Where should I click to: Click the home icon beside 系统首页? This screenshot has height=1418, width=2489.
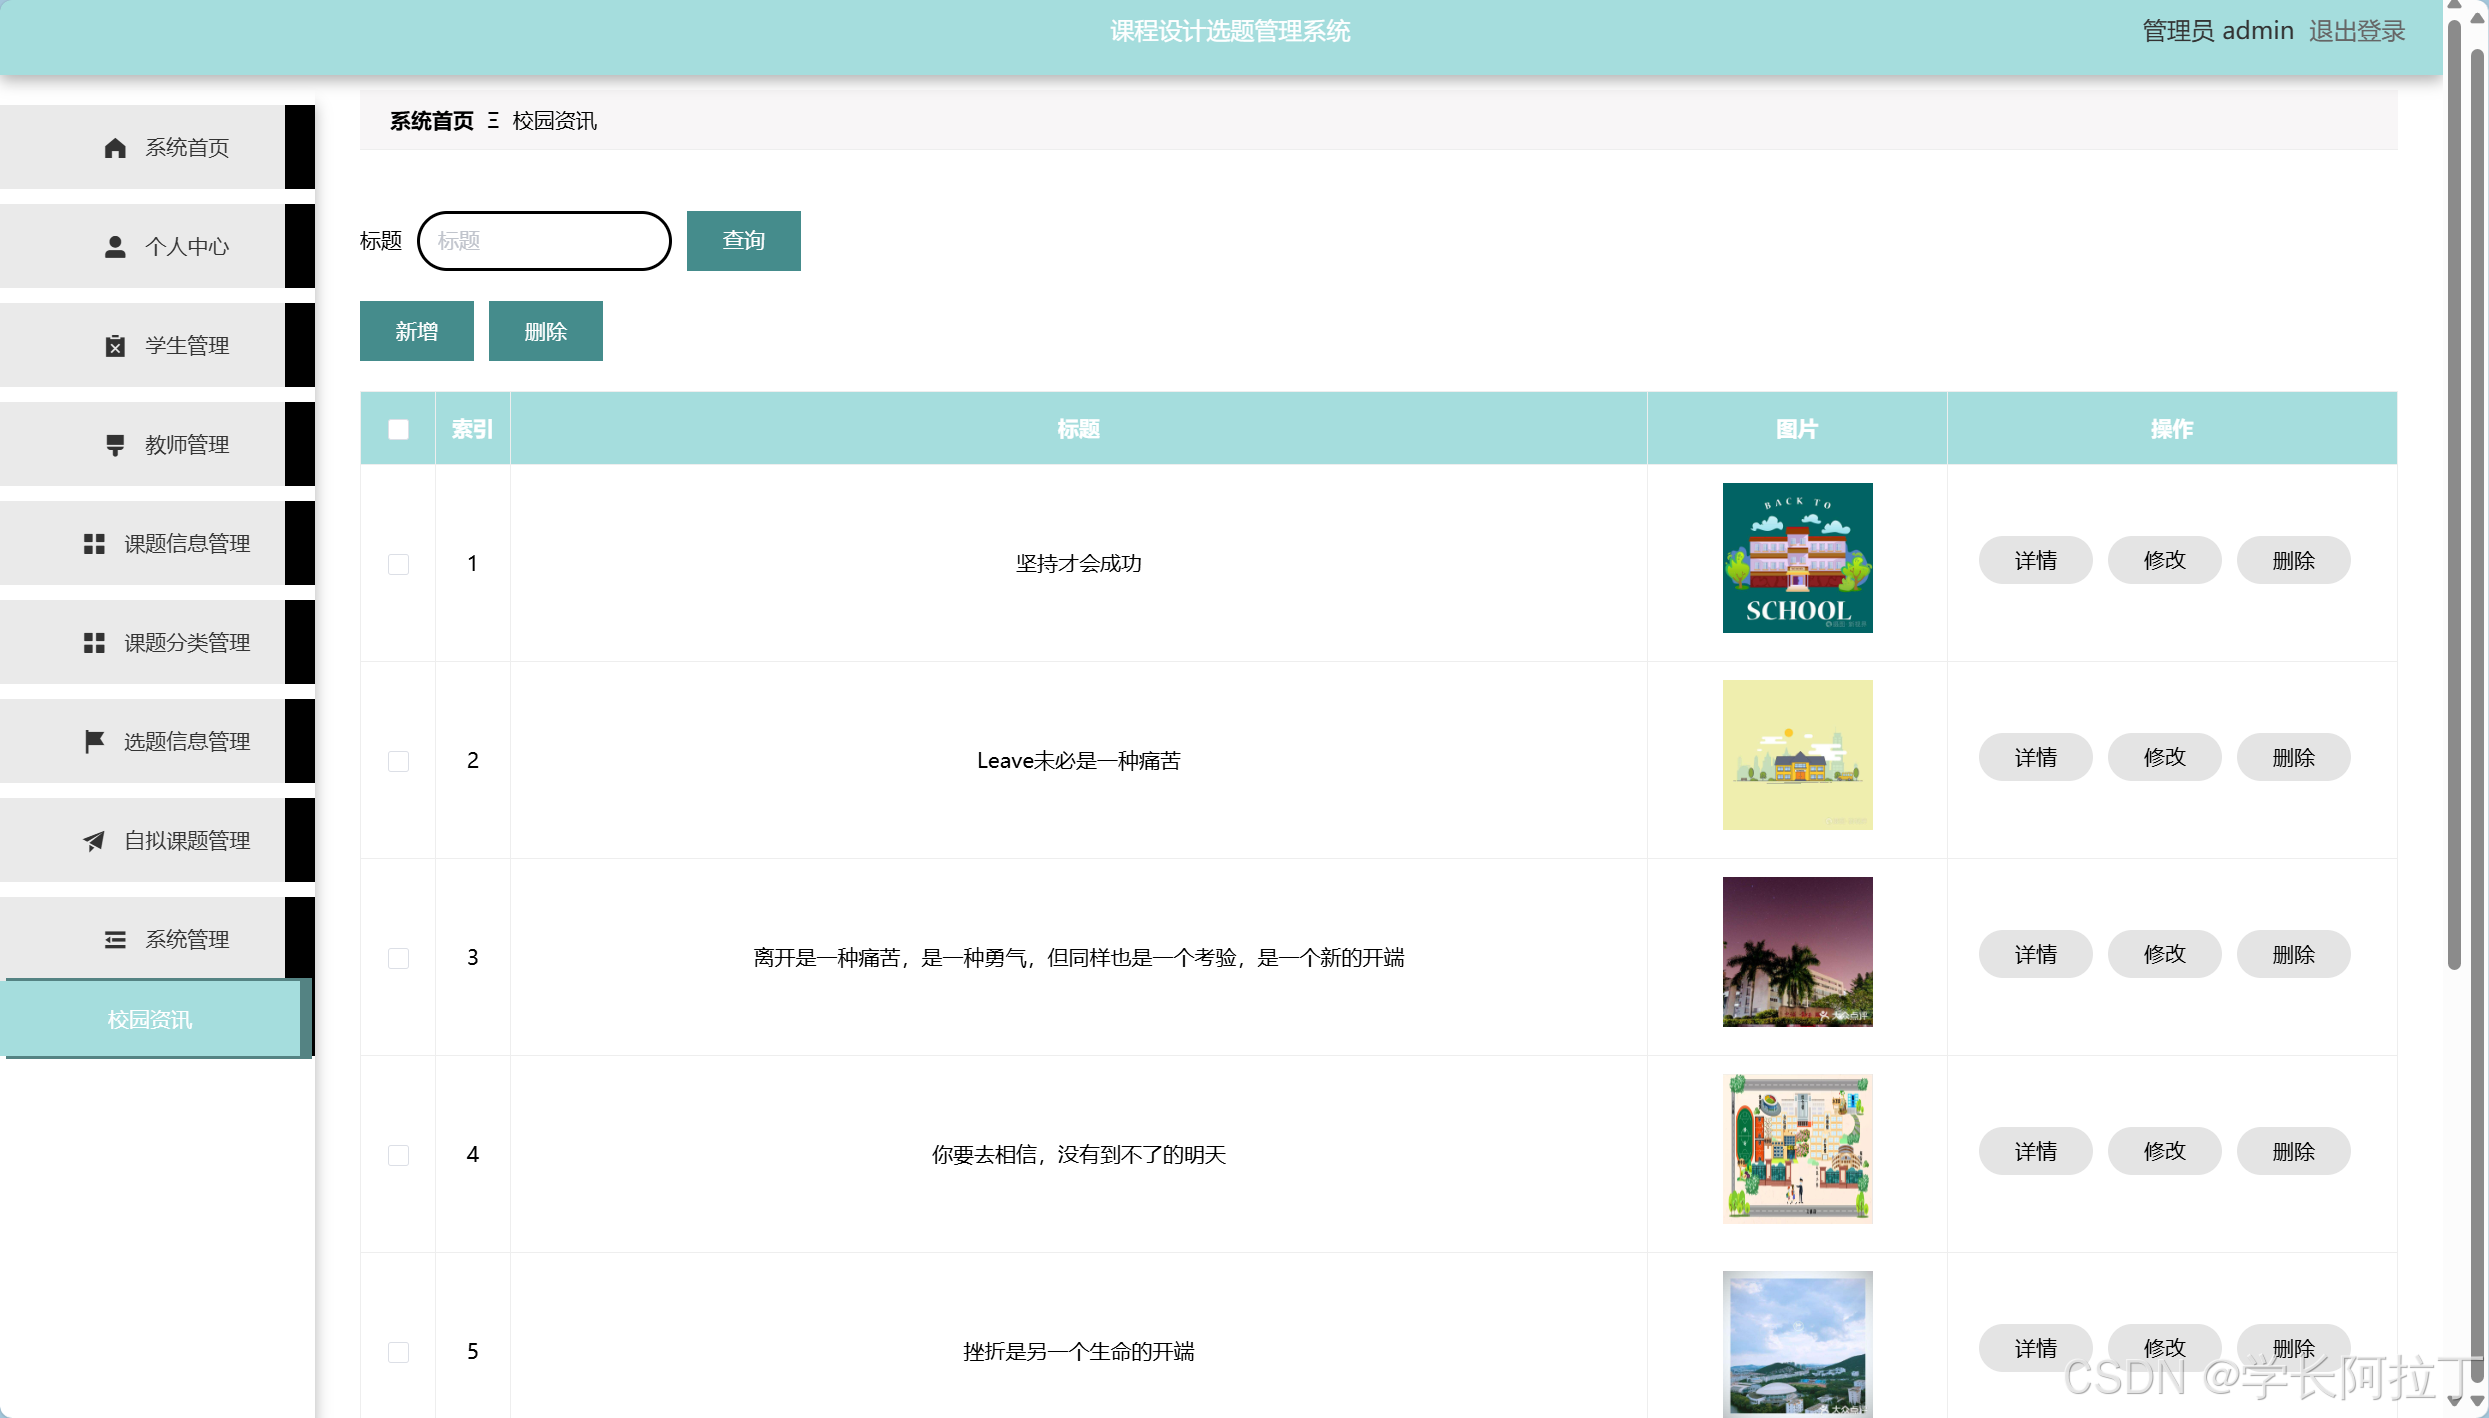115,148
